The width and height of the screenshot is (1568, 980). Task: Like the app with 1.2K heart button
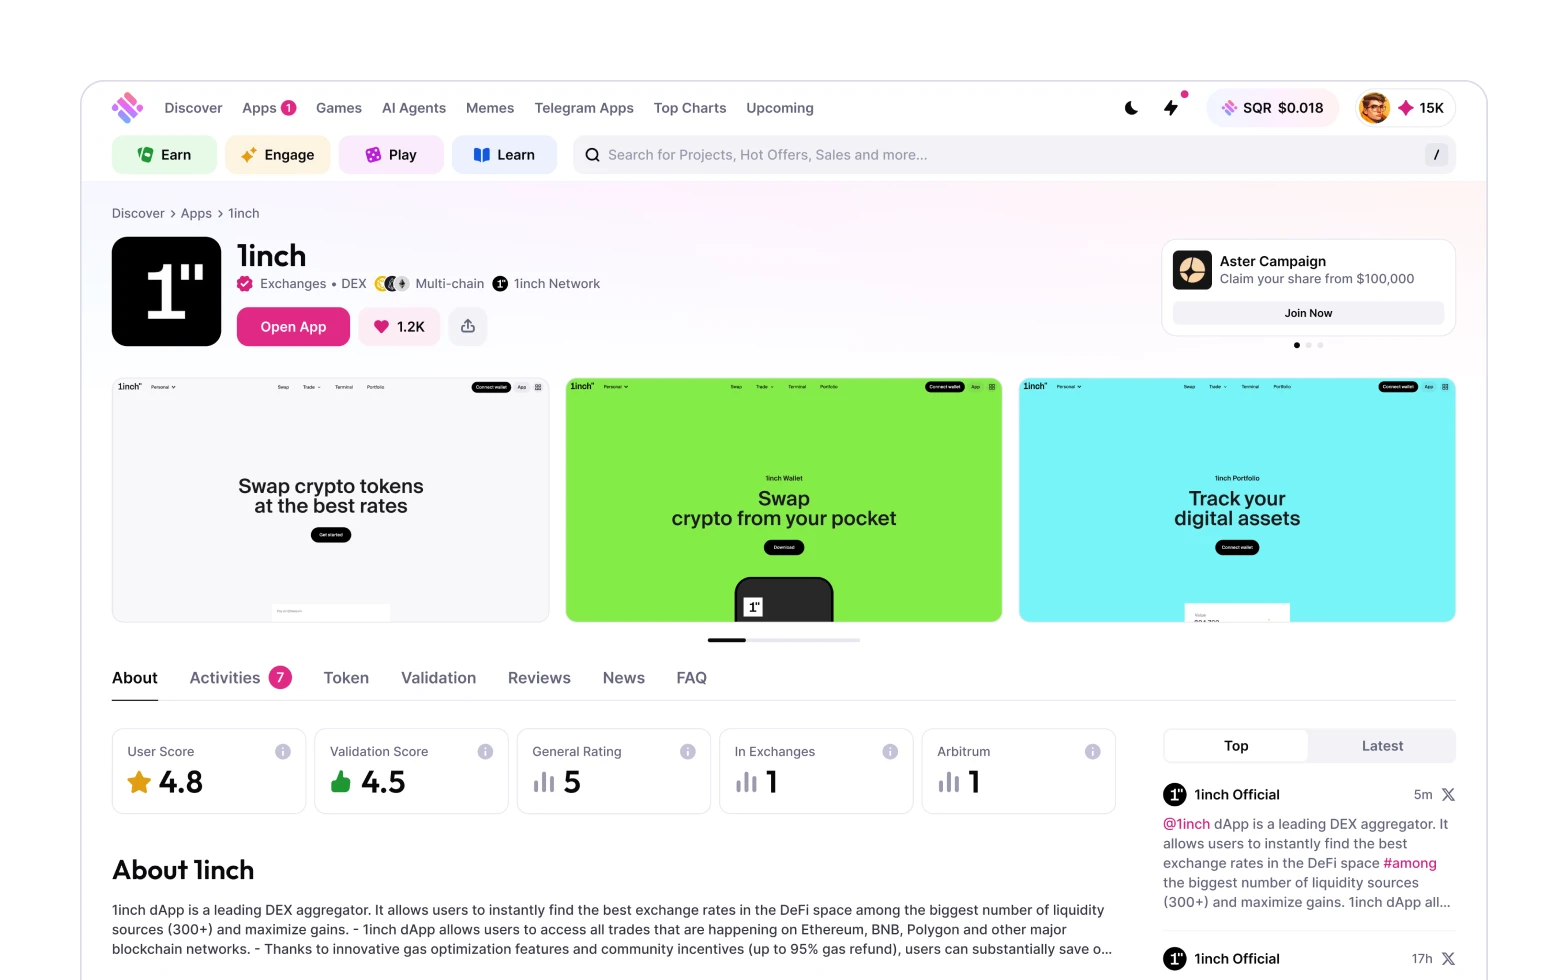[x=399, y=327]
